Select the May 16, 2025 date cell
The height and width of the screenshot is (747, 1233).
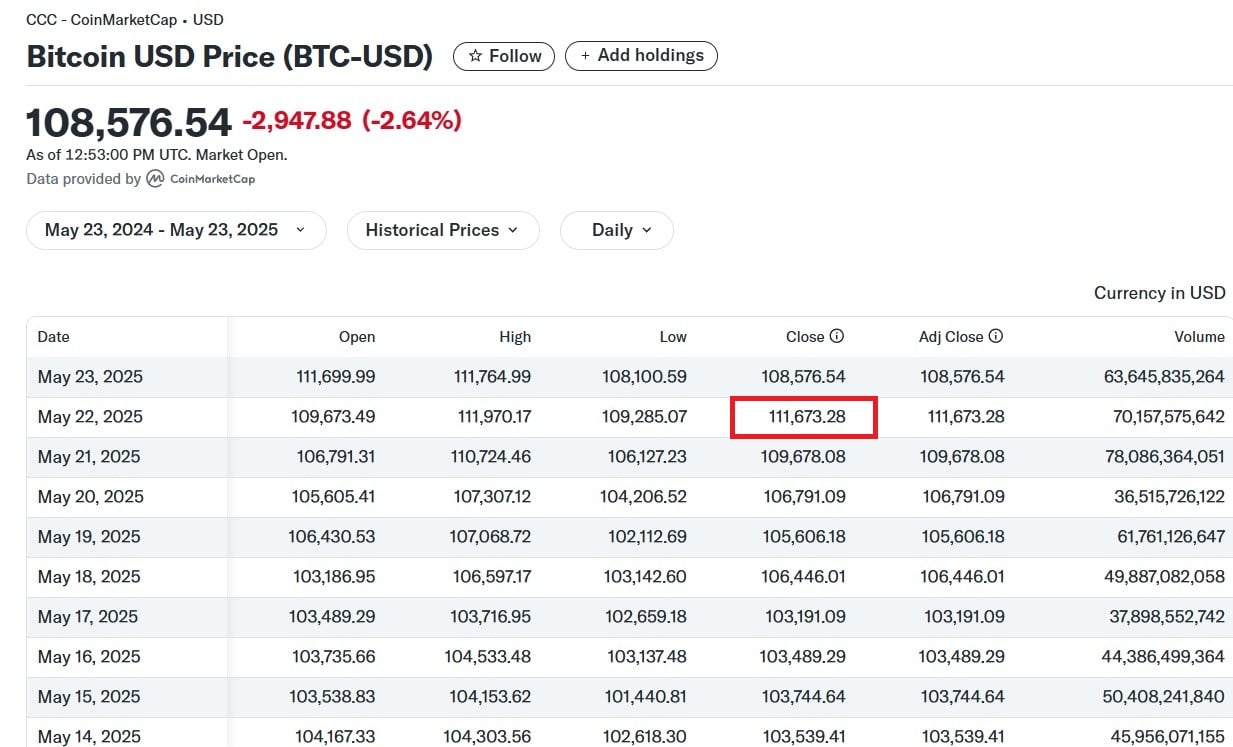[90, 657]
